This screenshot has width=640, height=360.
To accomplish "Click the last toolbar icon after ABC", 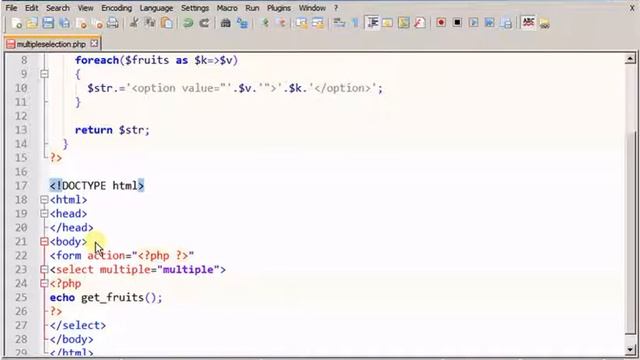I will point(544,23).
